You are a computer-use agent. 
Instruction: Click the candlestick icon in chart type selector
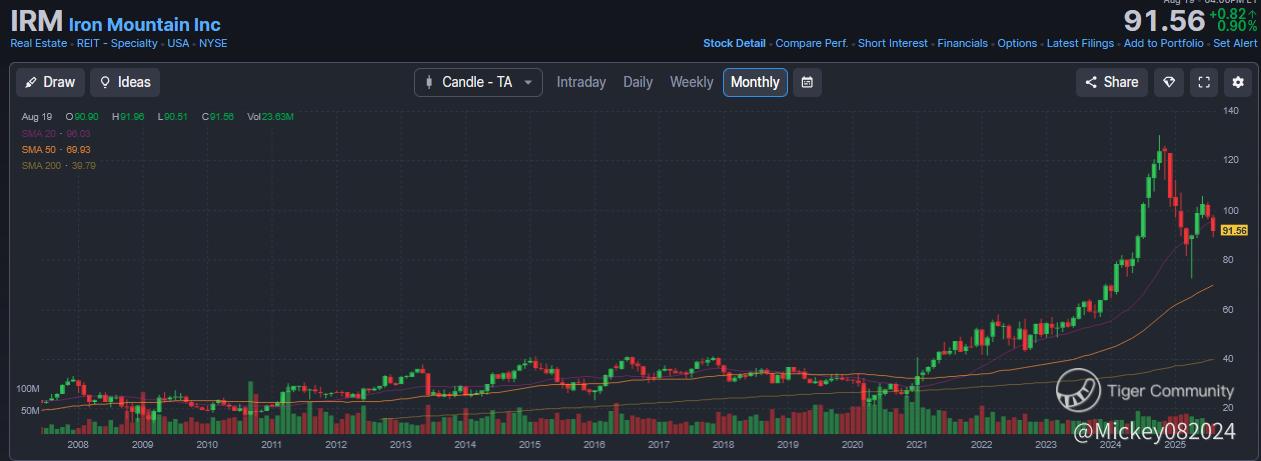(x=429, y=82)
